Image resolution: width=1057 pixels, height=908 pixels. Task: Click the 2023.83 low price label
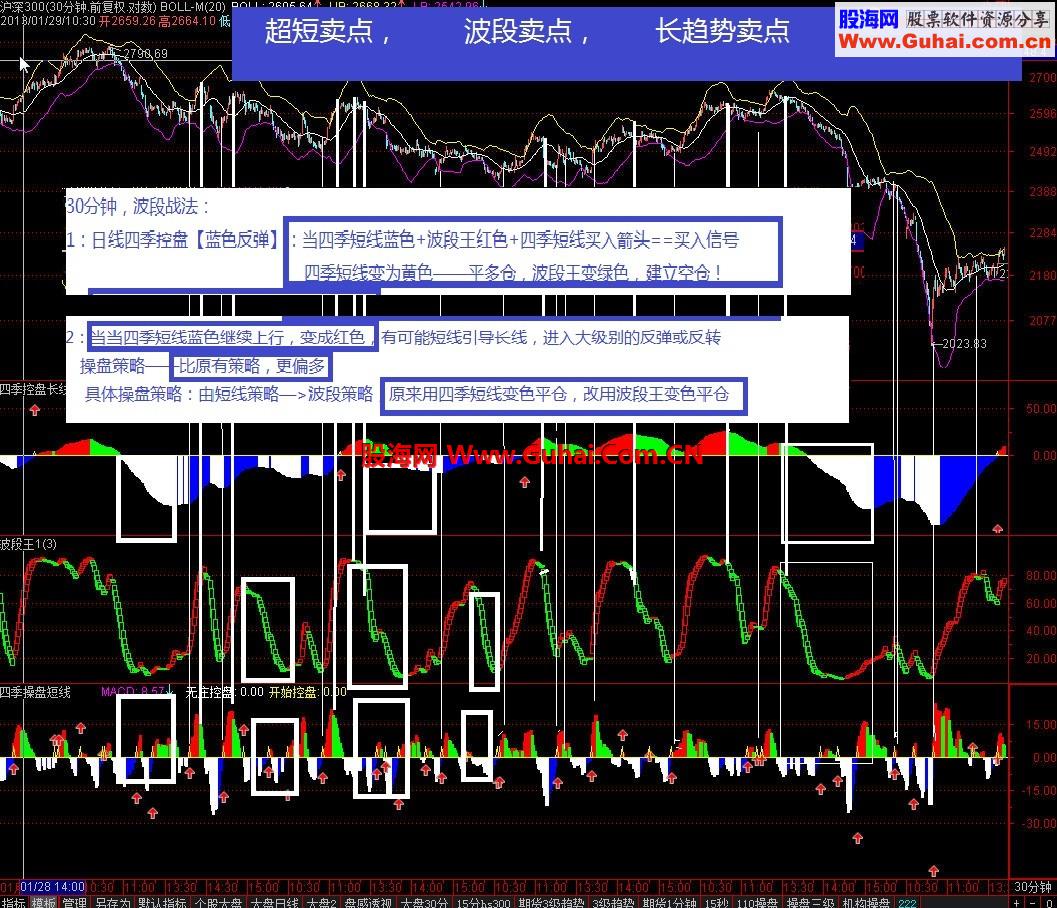pos(964,344)
